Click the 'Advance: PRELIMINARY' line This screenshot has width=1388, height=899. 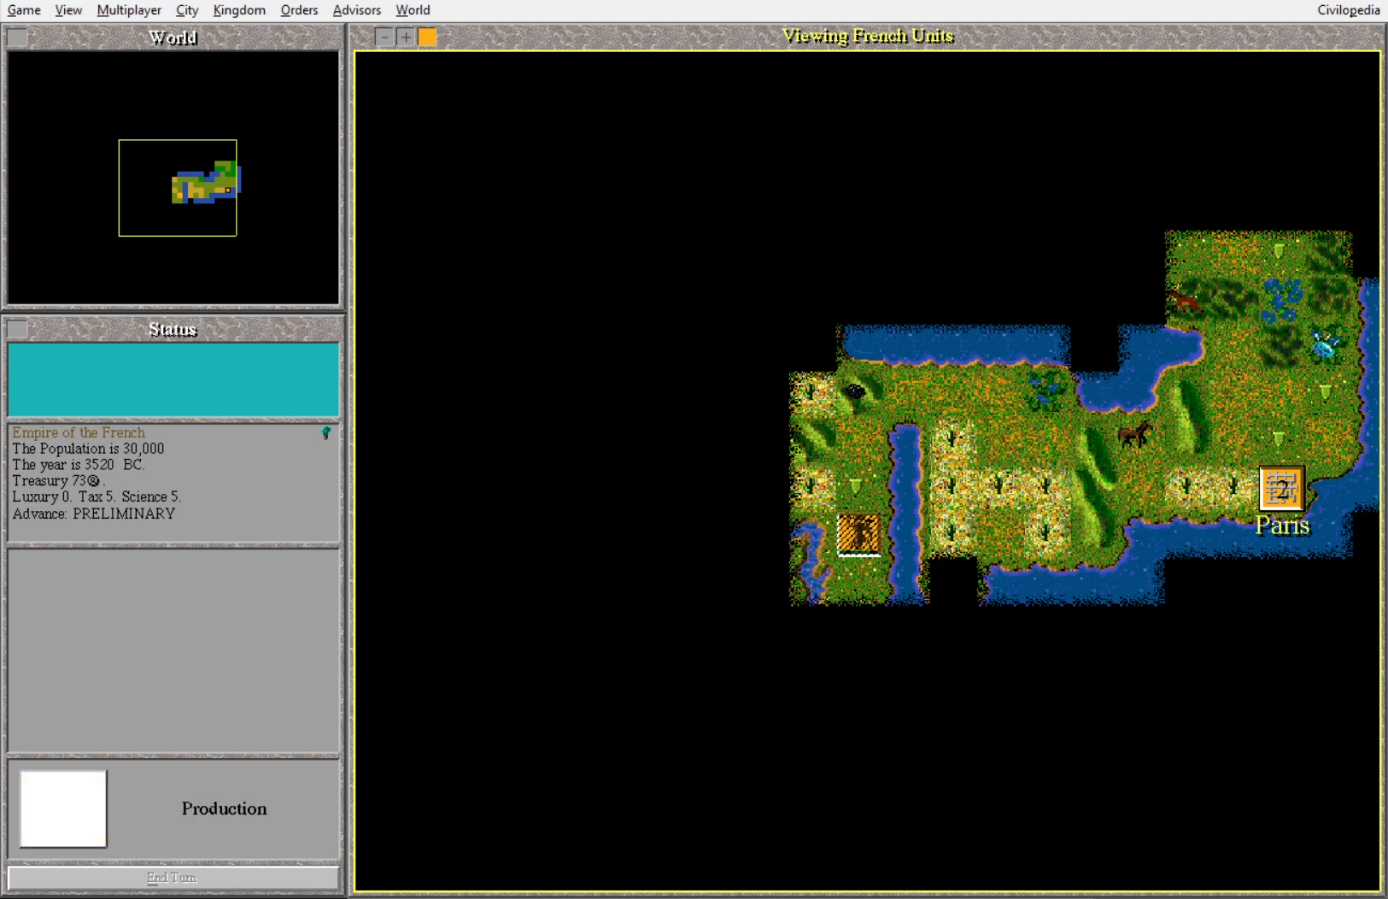(94, 514)
